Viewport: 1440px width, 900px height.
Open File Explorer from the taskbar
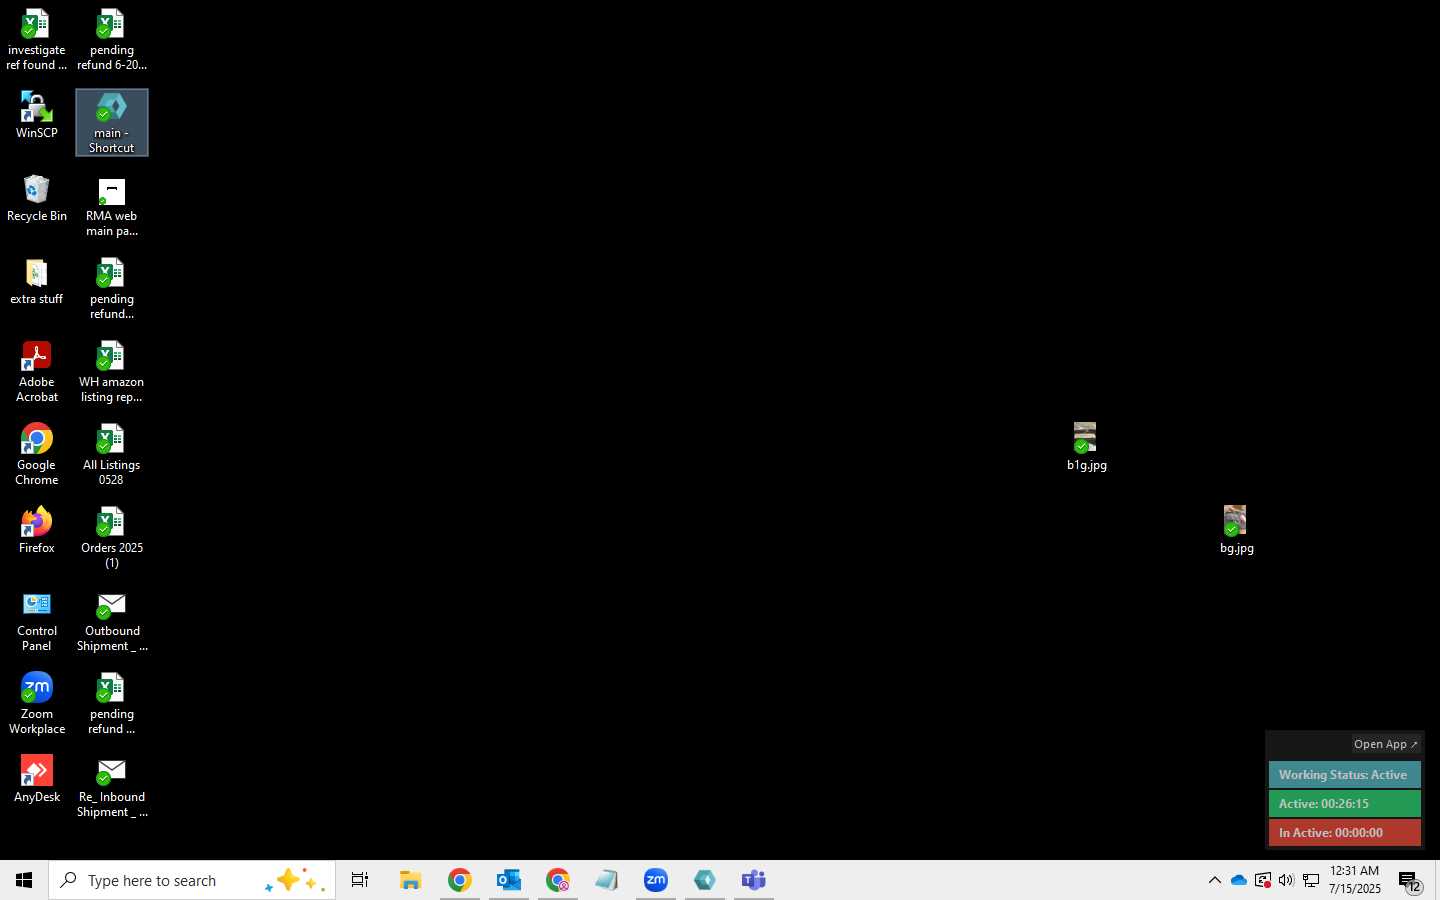(410, 880)
